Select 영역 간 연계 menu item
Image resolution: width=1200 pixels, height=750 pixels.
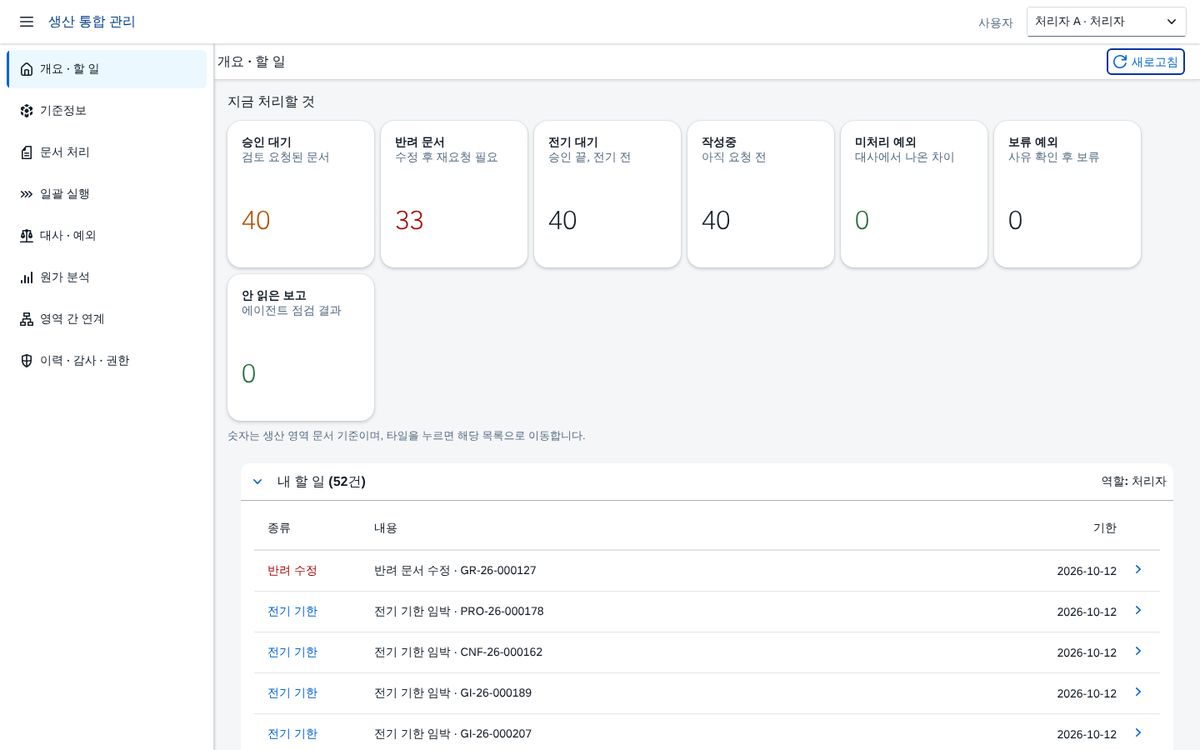tap(107, 319)
